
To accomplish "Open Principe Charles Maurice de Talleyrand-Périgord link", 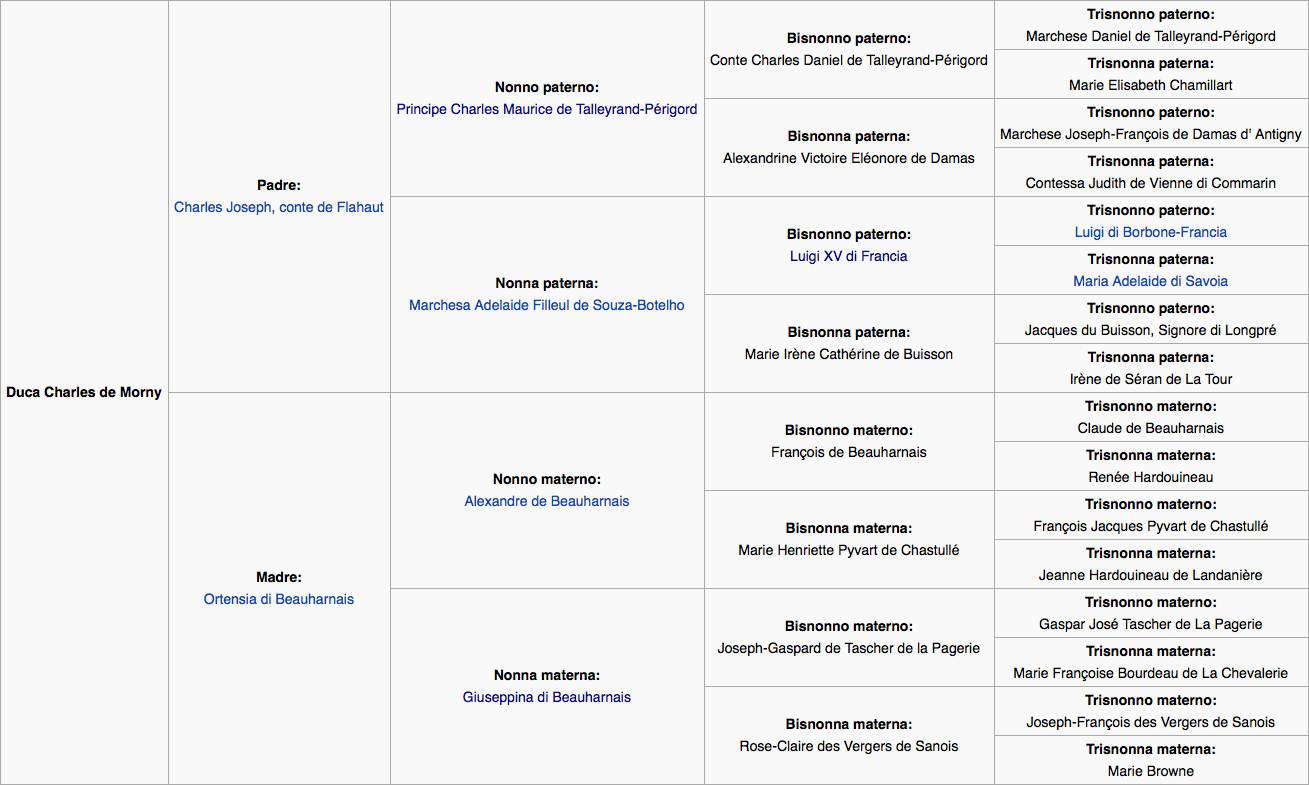I will coord(546,109).
